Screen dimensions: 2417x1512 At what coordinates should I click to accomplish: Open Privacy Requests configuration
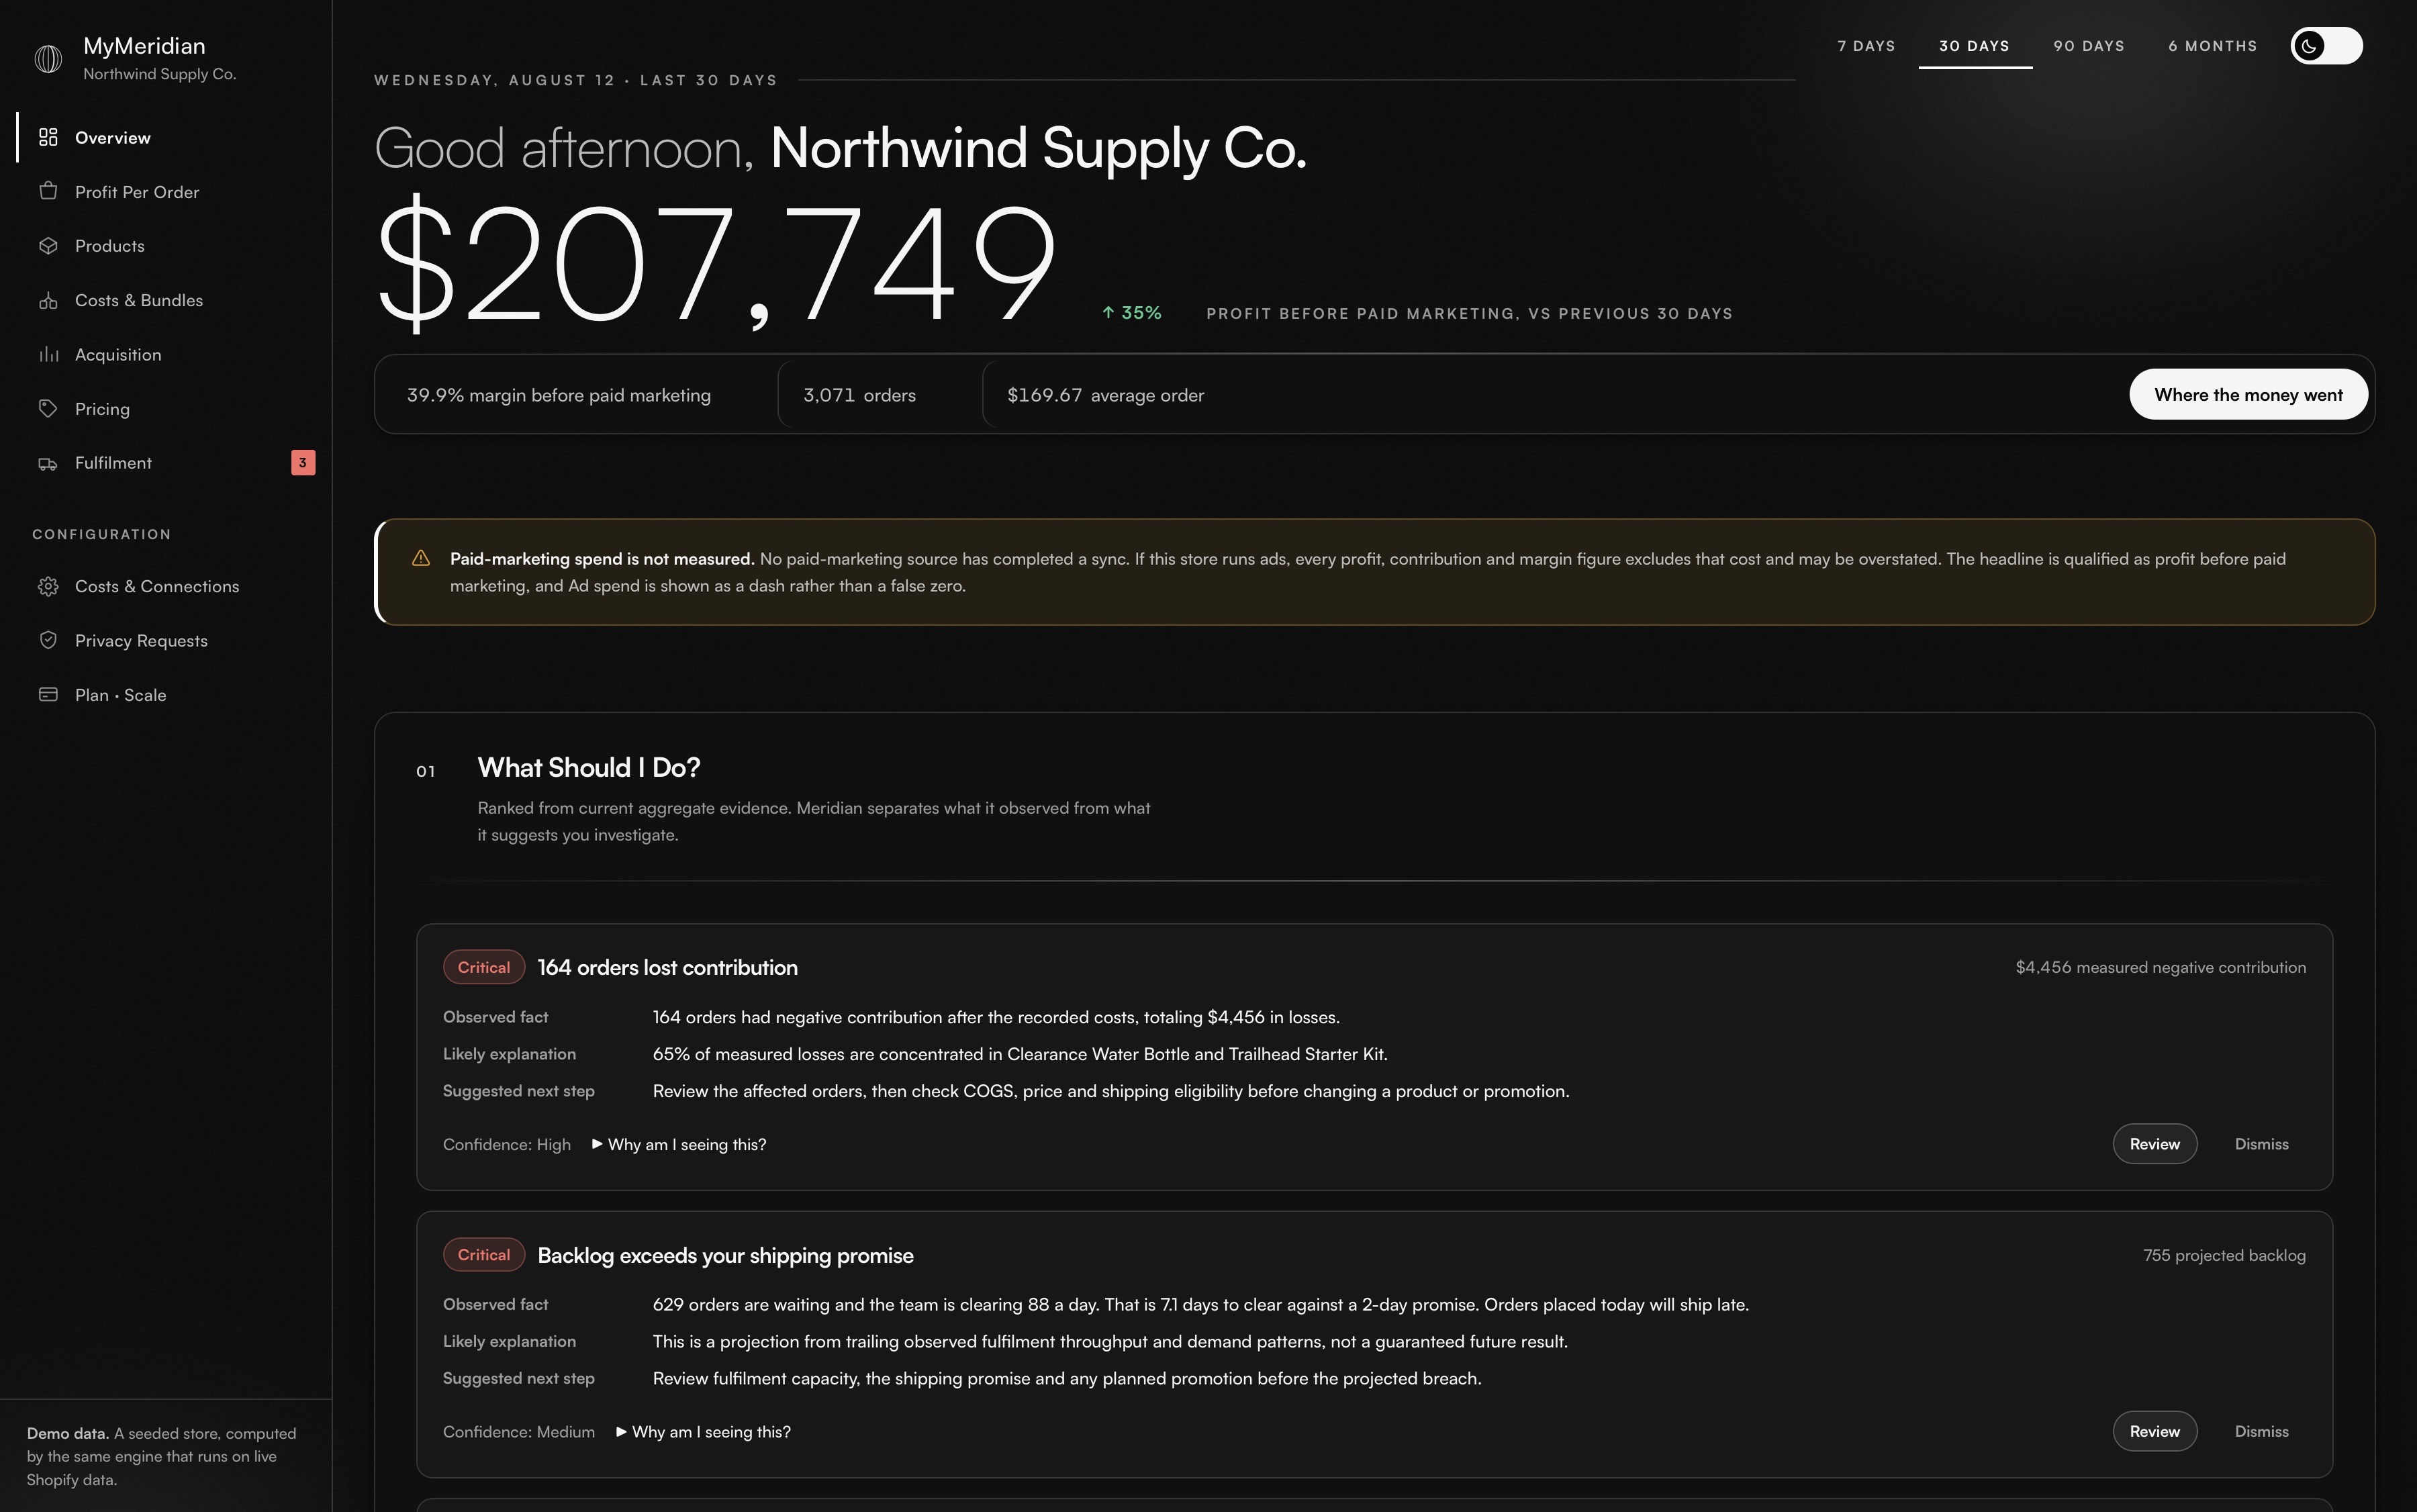pos(166,640)
